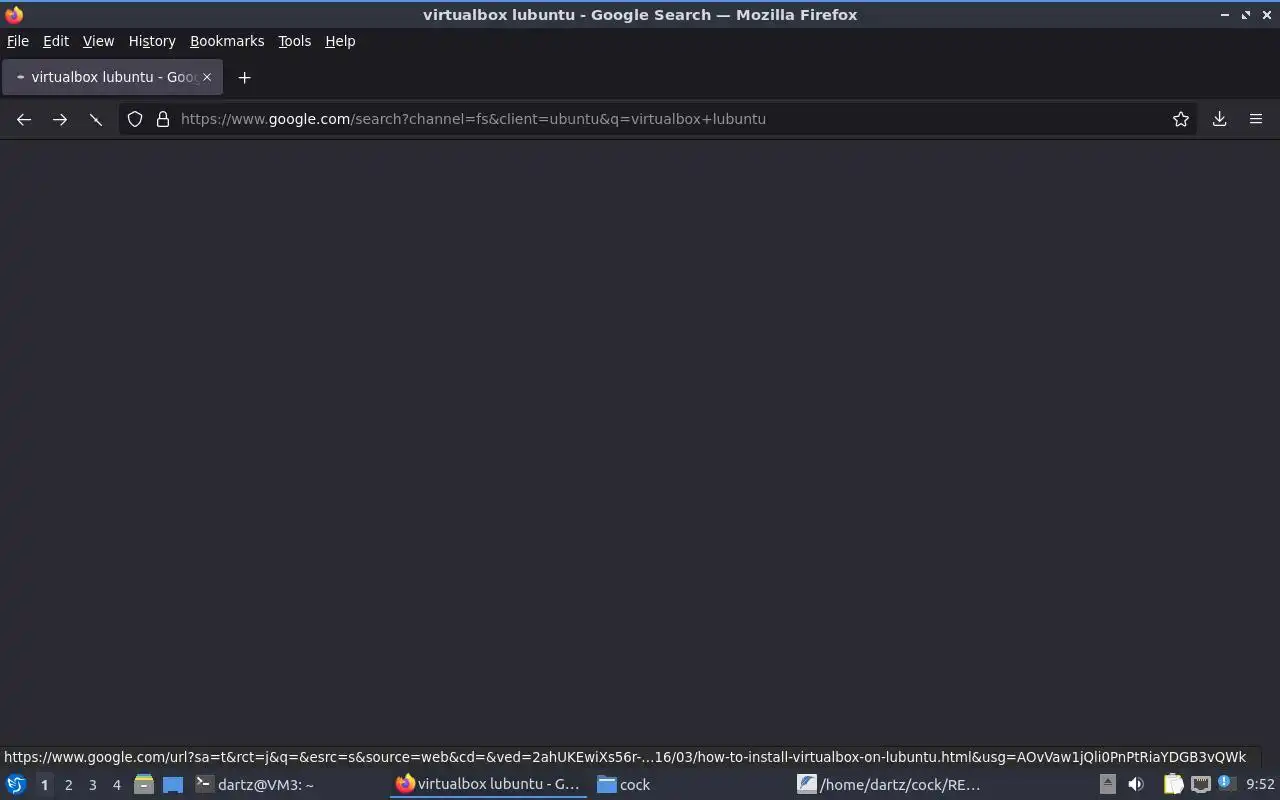Click the 9:52 clock
The image size is (1280, 800).
(1260, 785)
